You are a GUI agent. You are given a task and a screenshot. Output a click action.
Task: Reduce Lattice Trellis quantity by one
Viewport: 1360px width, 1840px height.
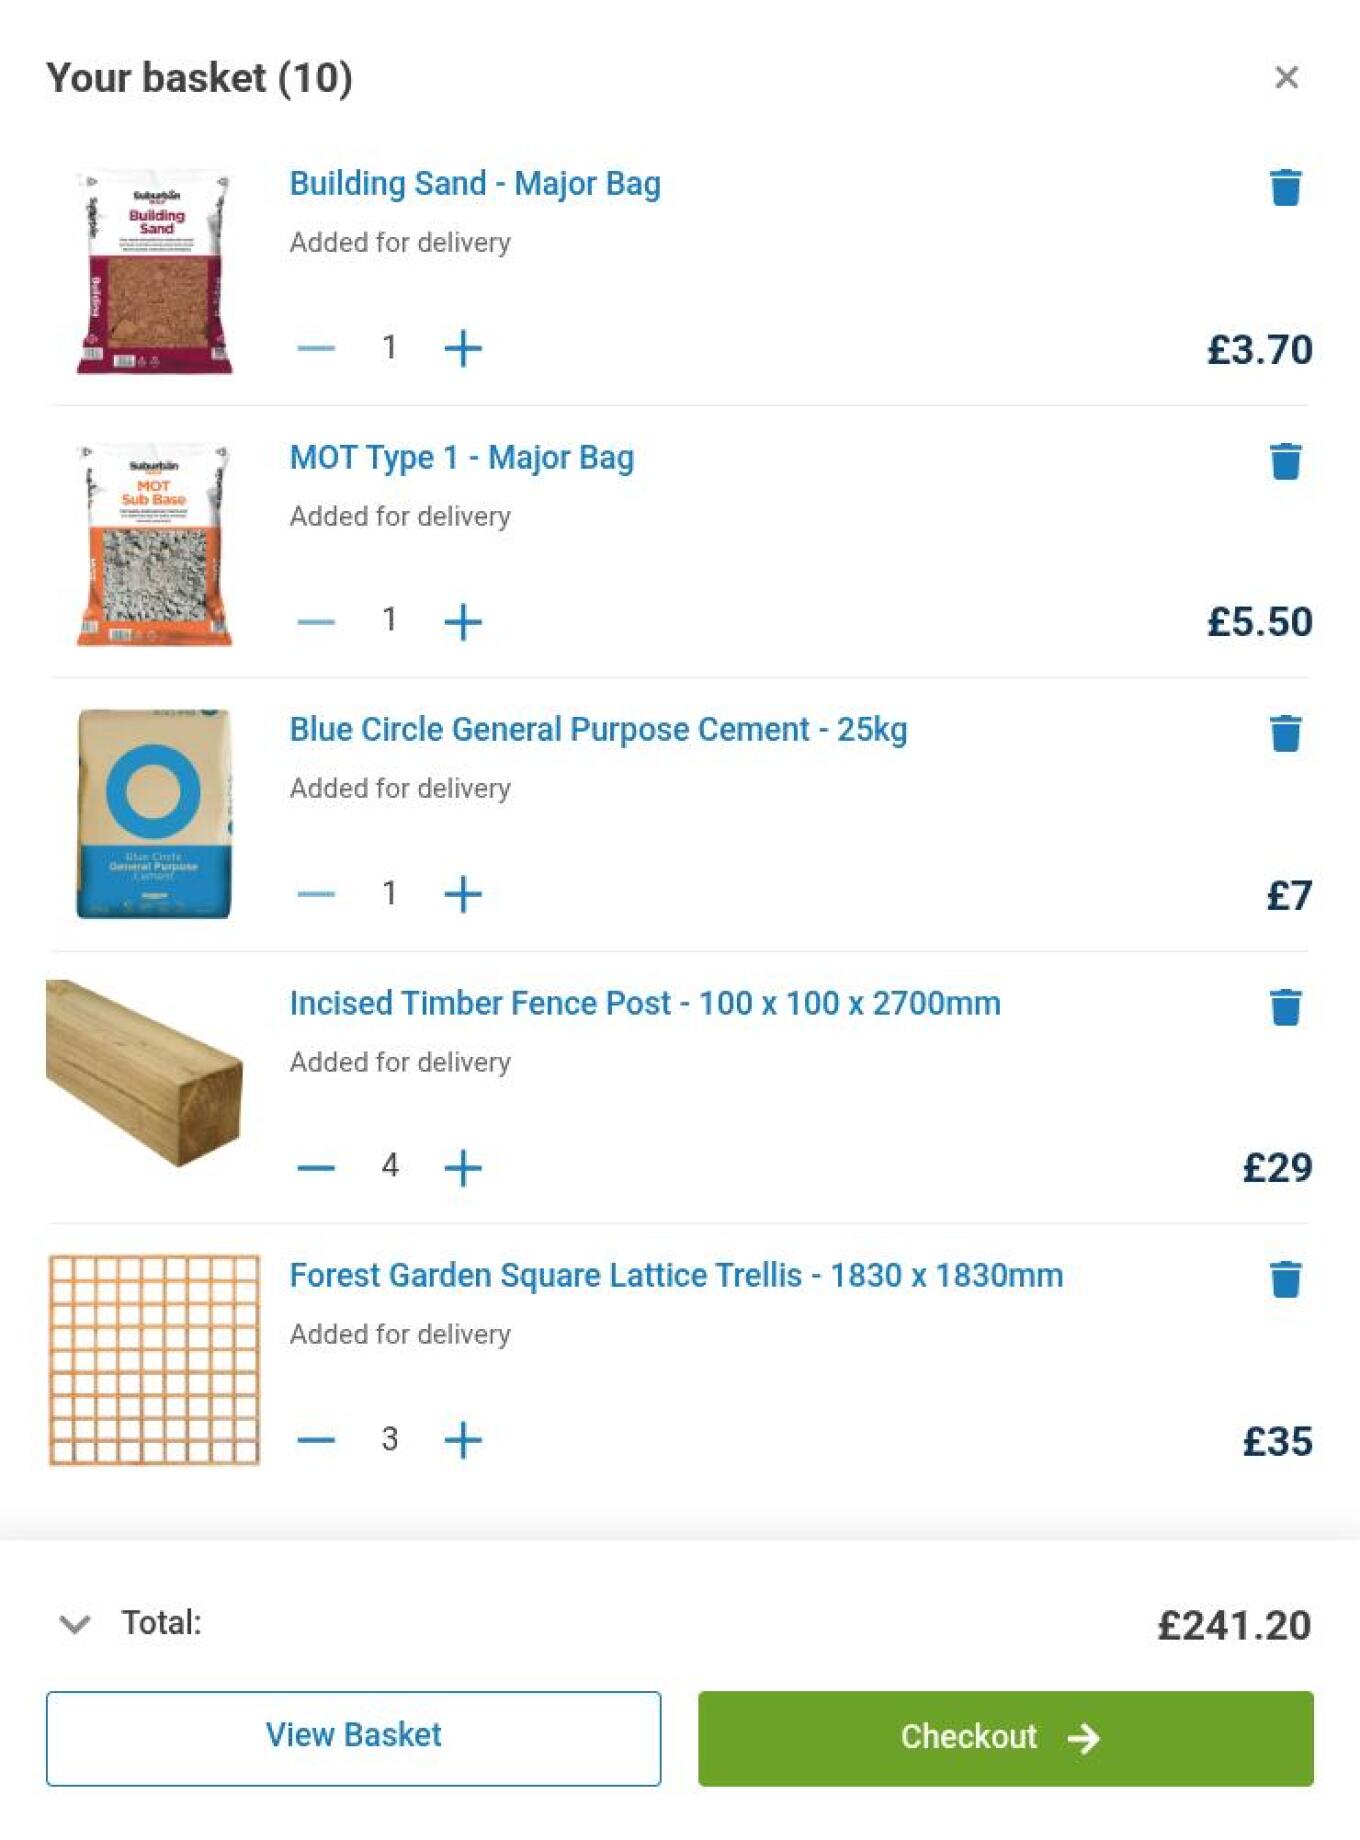pyautogui.click(x=316, y=1440)
